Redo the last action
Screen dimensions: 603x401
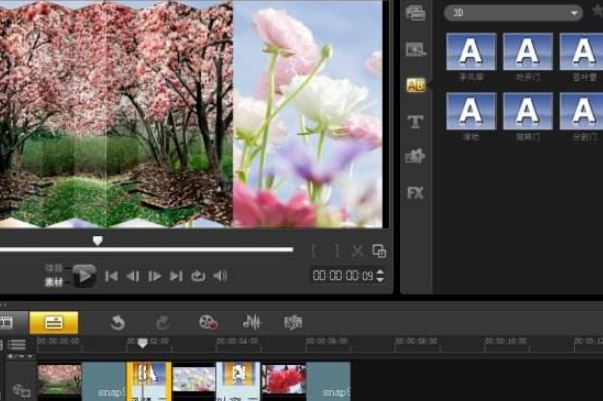163,323
